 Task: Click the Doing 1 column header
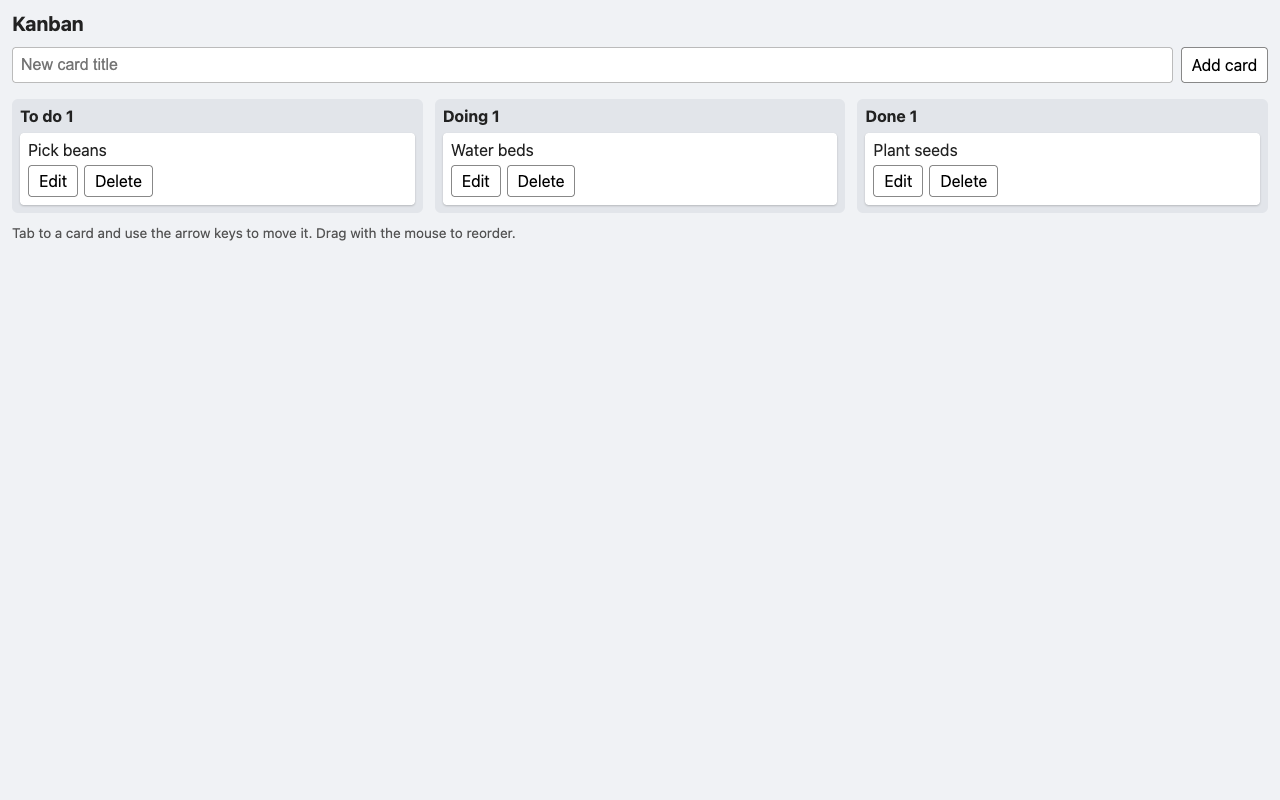tap(471, 116)
